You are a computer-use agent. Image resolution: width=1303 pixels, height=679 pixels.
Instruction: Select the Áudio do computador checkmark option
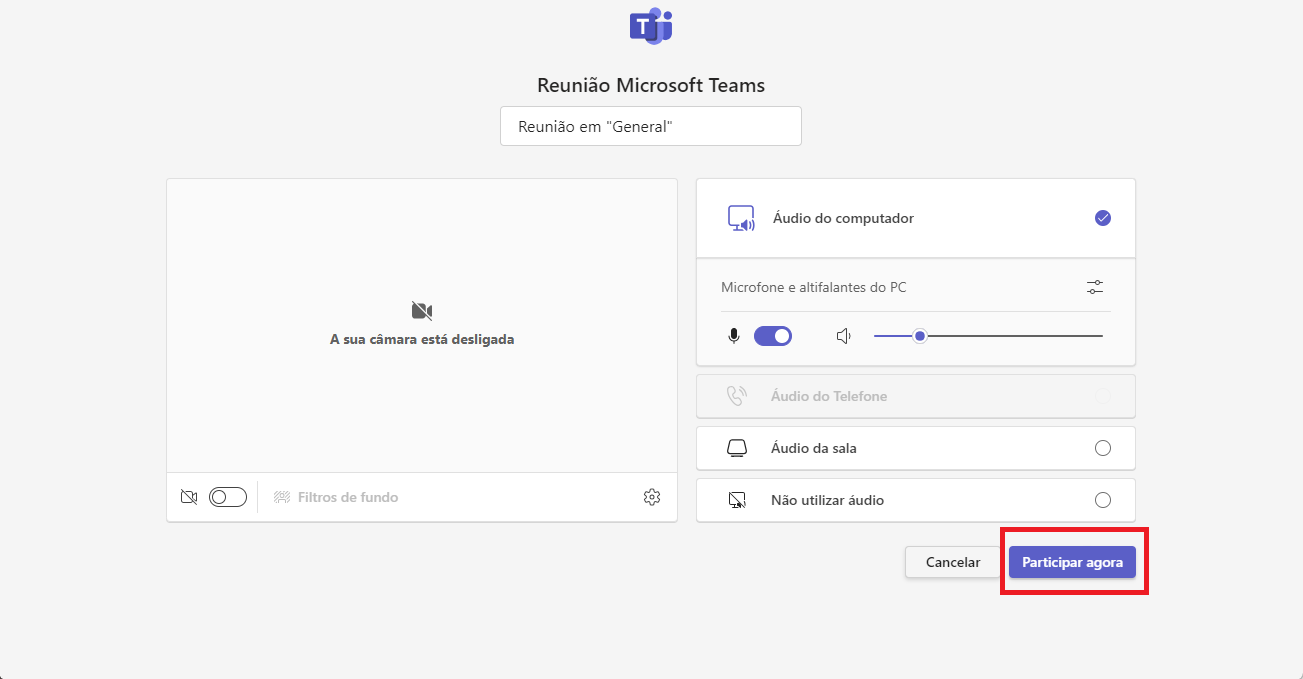point(1103,218)
